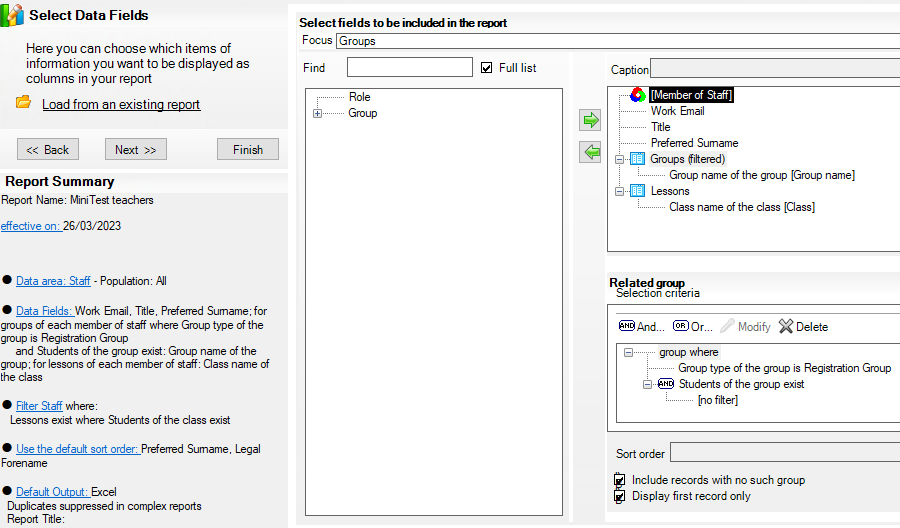Open Use the default sort order link
Viewport: 900px width, 528px height.
[x=77, y=449]
